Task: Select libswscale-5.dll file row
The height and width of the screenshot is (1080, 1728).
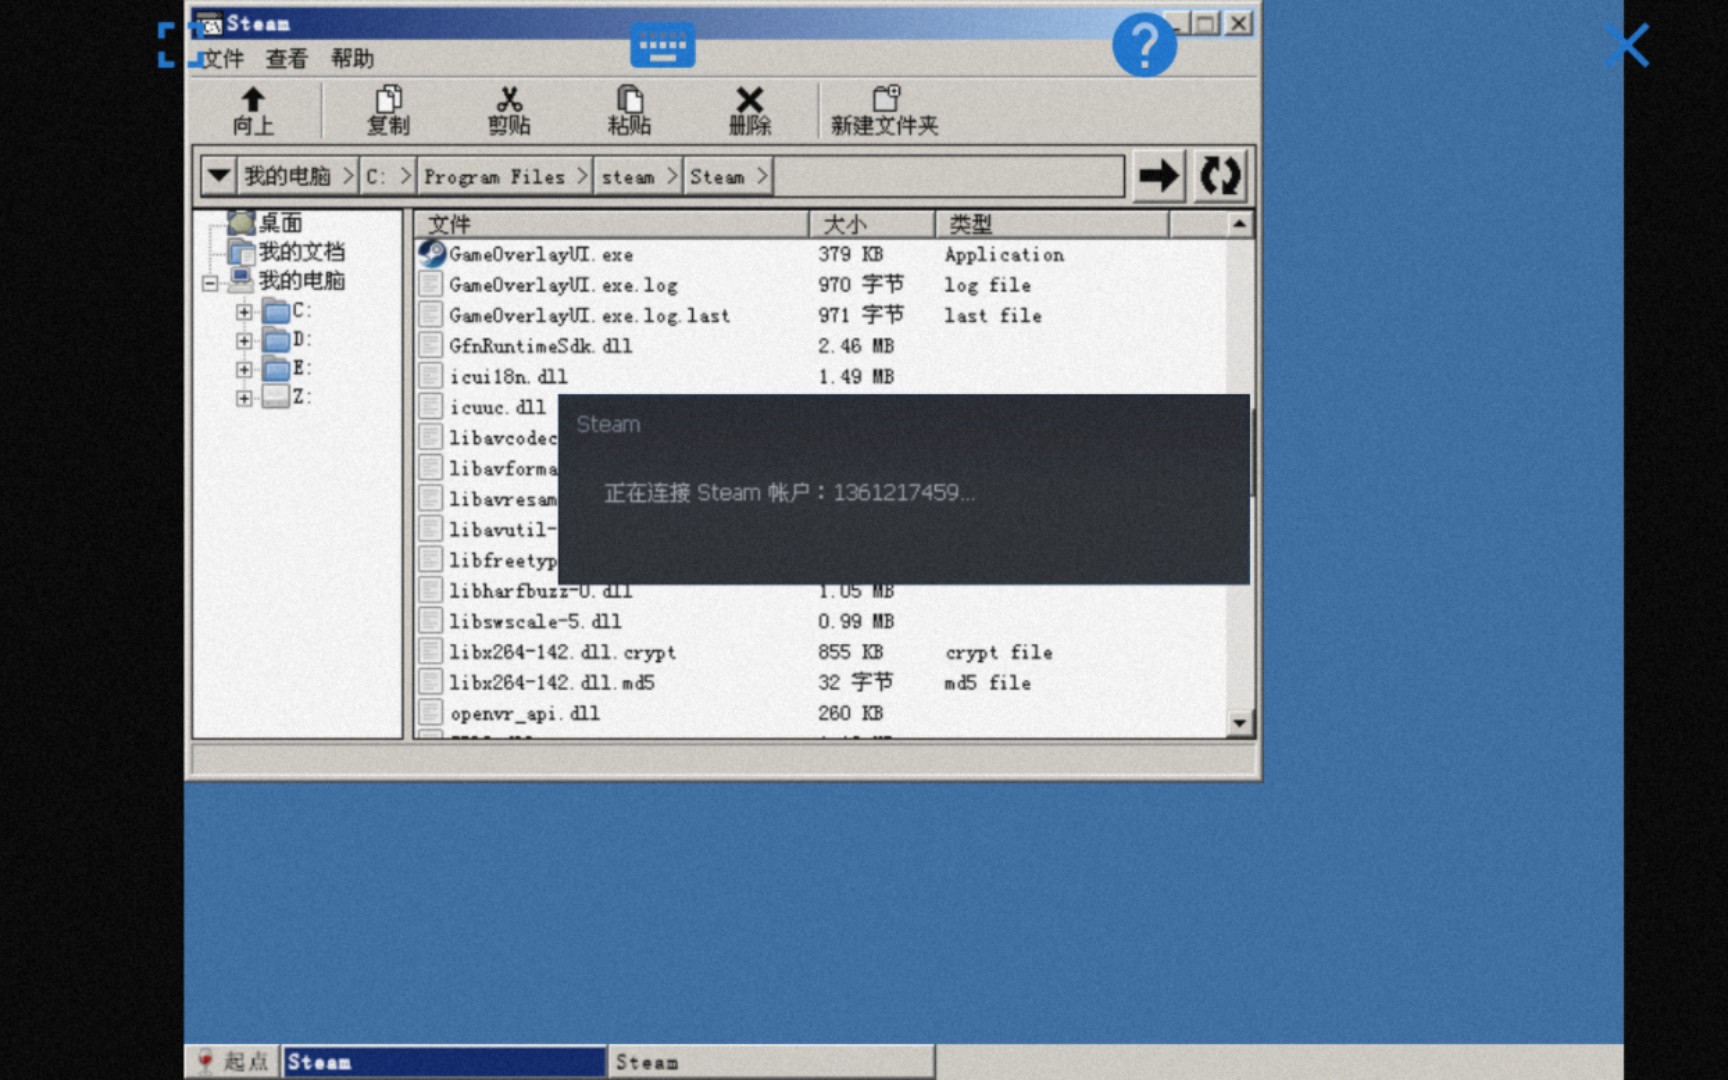Action: 821,621
